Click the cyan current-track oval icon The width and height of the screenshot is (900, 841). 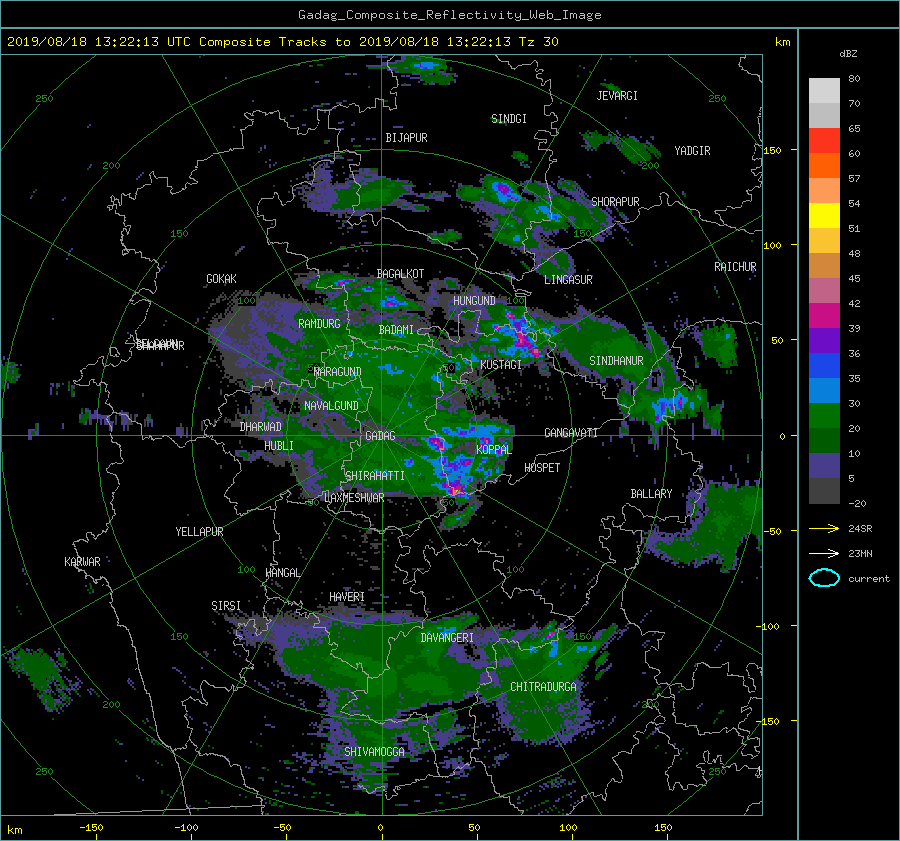click(x=824, y=578)
